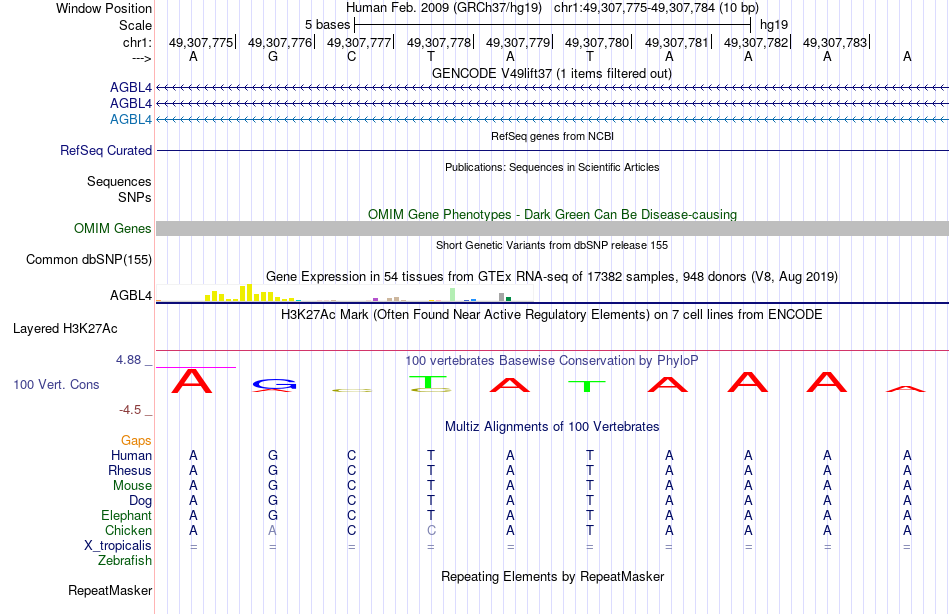Click the Common dbSNP(155) track label
950x614 pixels.
point(89,259)
